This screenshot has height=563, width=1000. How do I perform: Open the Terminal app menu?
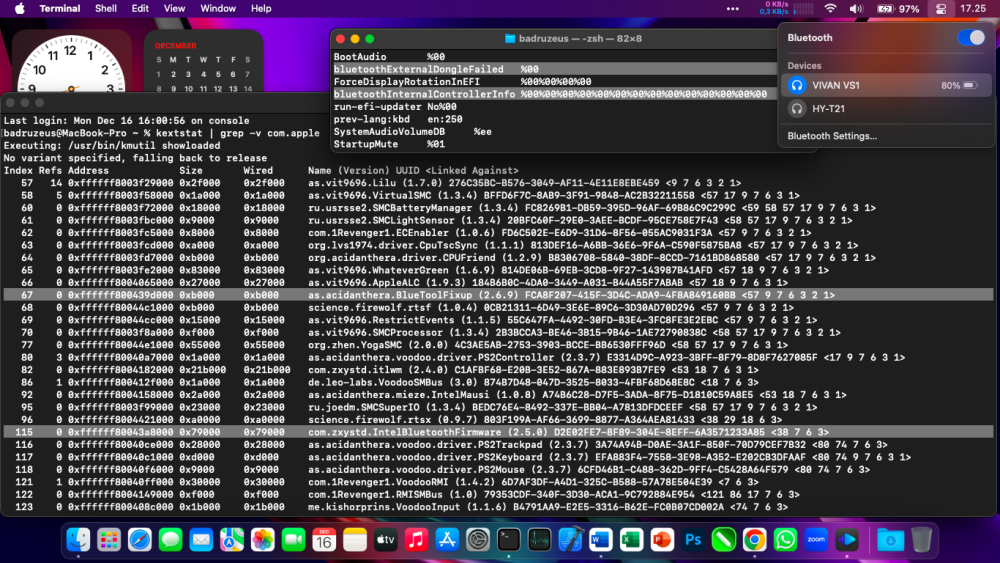point(60,8)
